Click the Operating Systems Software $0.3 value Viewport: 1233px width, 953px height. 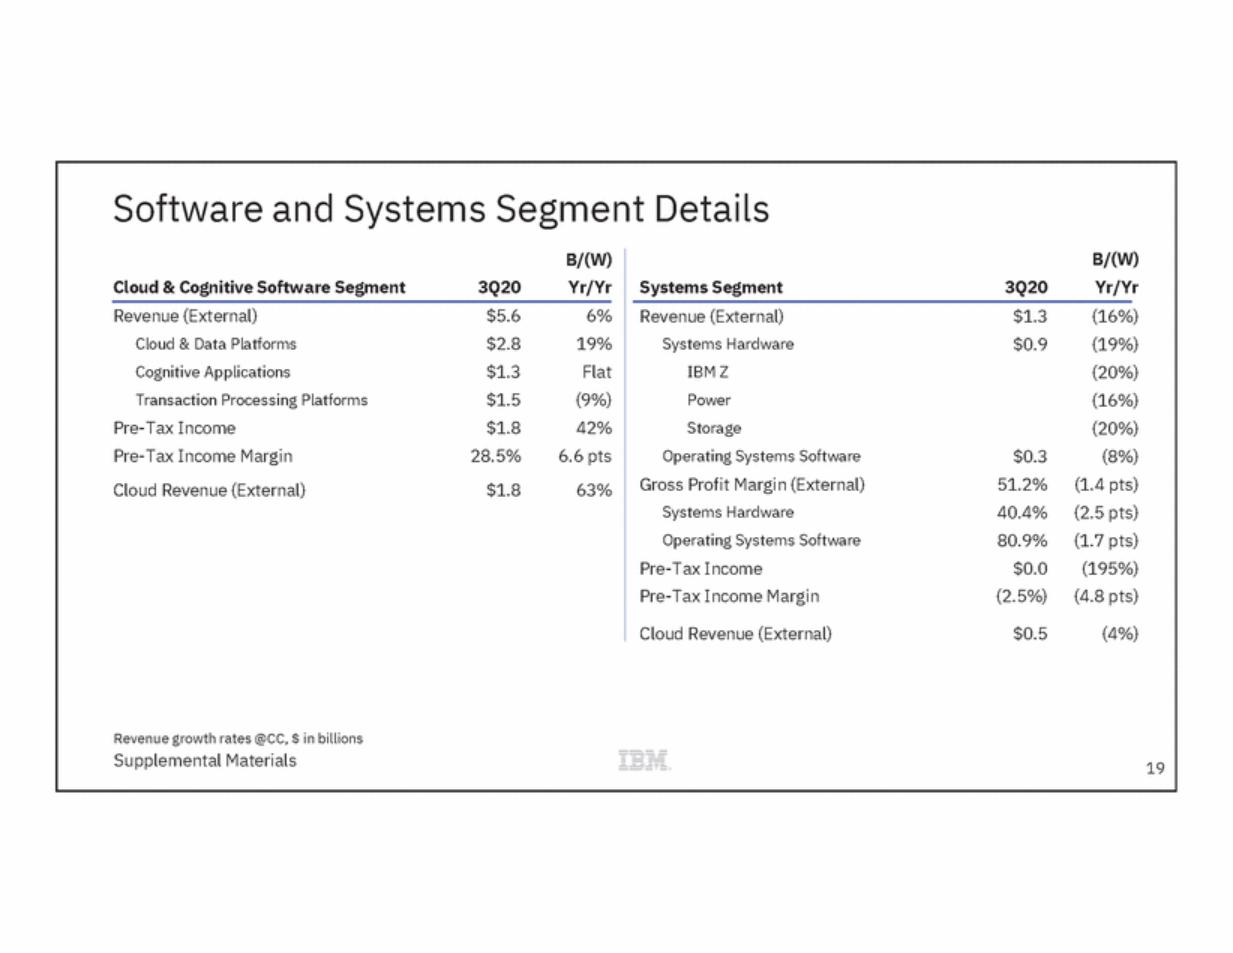(x=1030, y=456)
